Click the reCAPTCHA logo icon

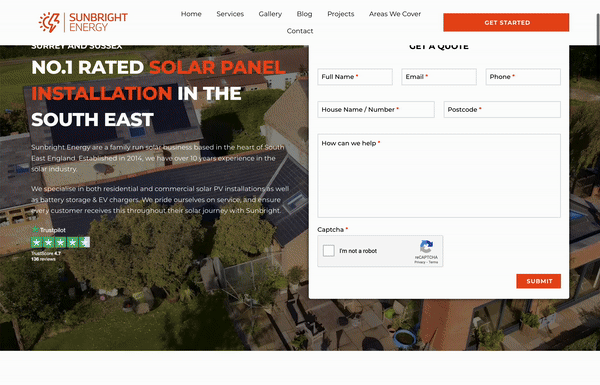tap(426, 247)
